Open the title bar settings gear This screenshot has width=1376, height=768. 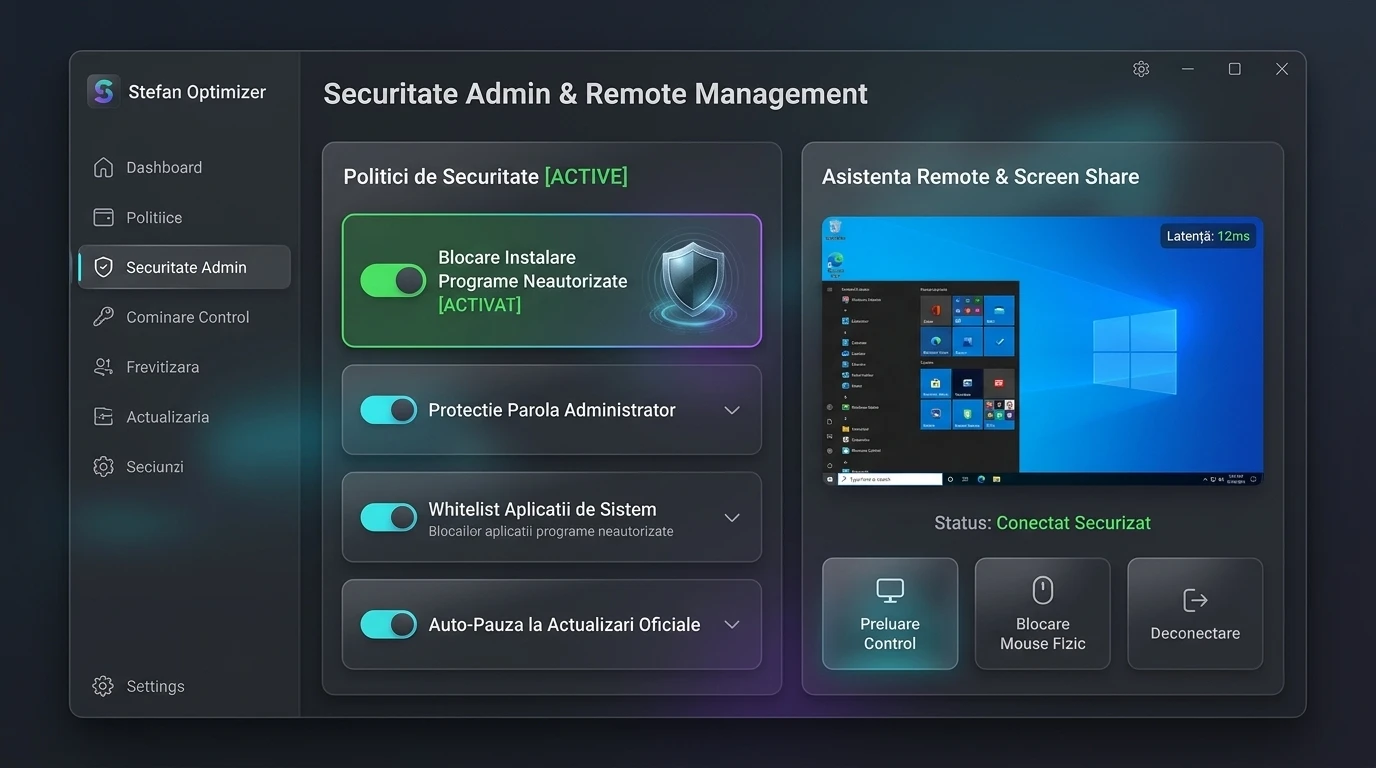1141,69
